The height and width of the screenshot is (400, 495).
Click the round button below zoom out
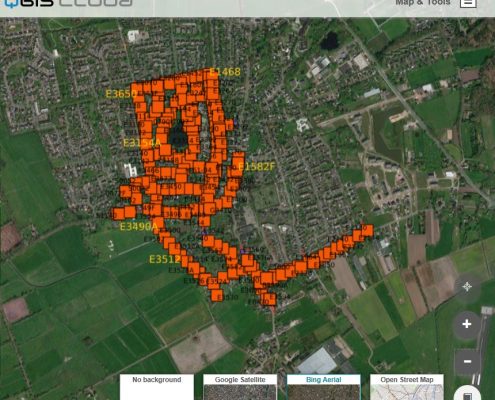point(467,394)
